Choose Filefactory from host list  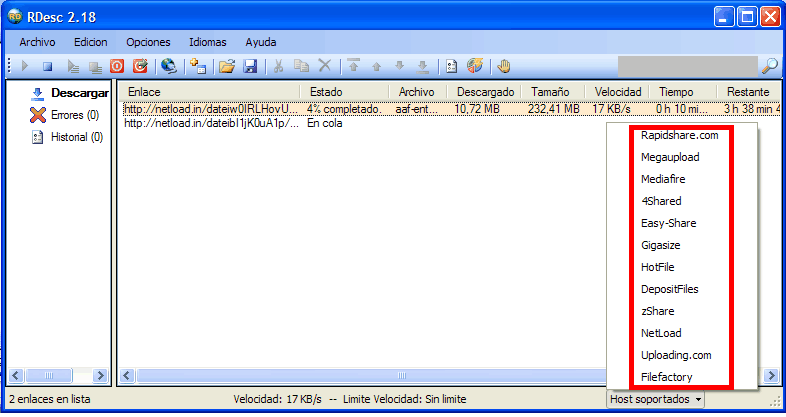667,377
